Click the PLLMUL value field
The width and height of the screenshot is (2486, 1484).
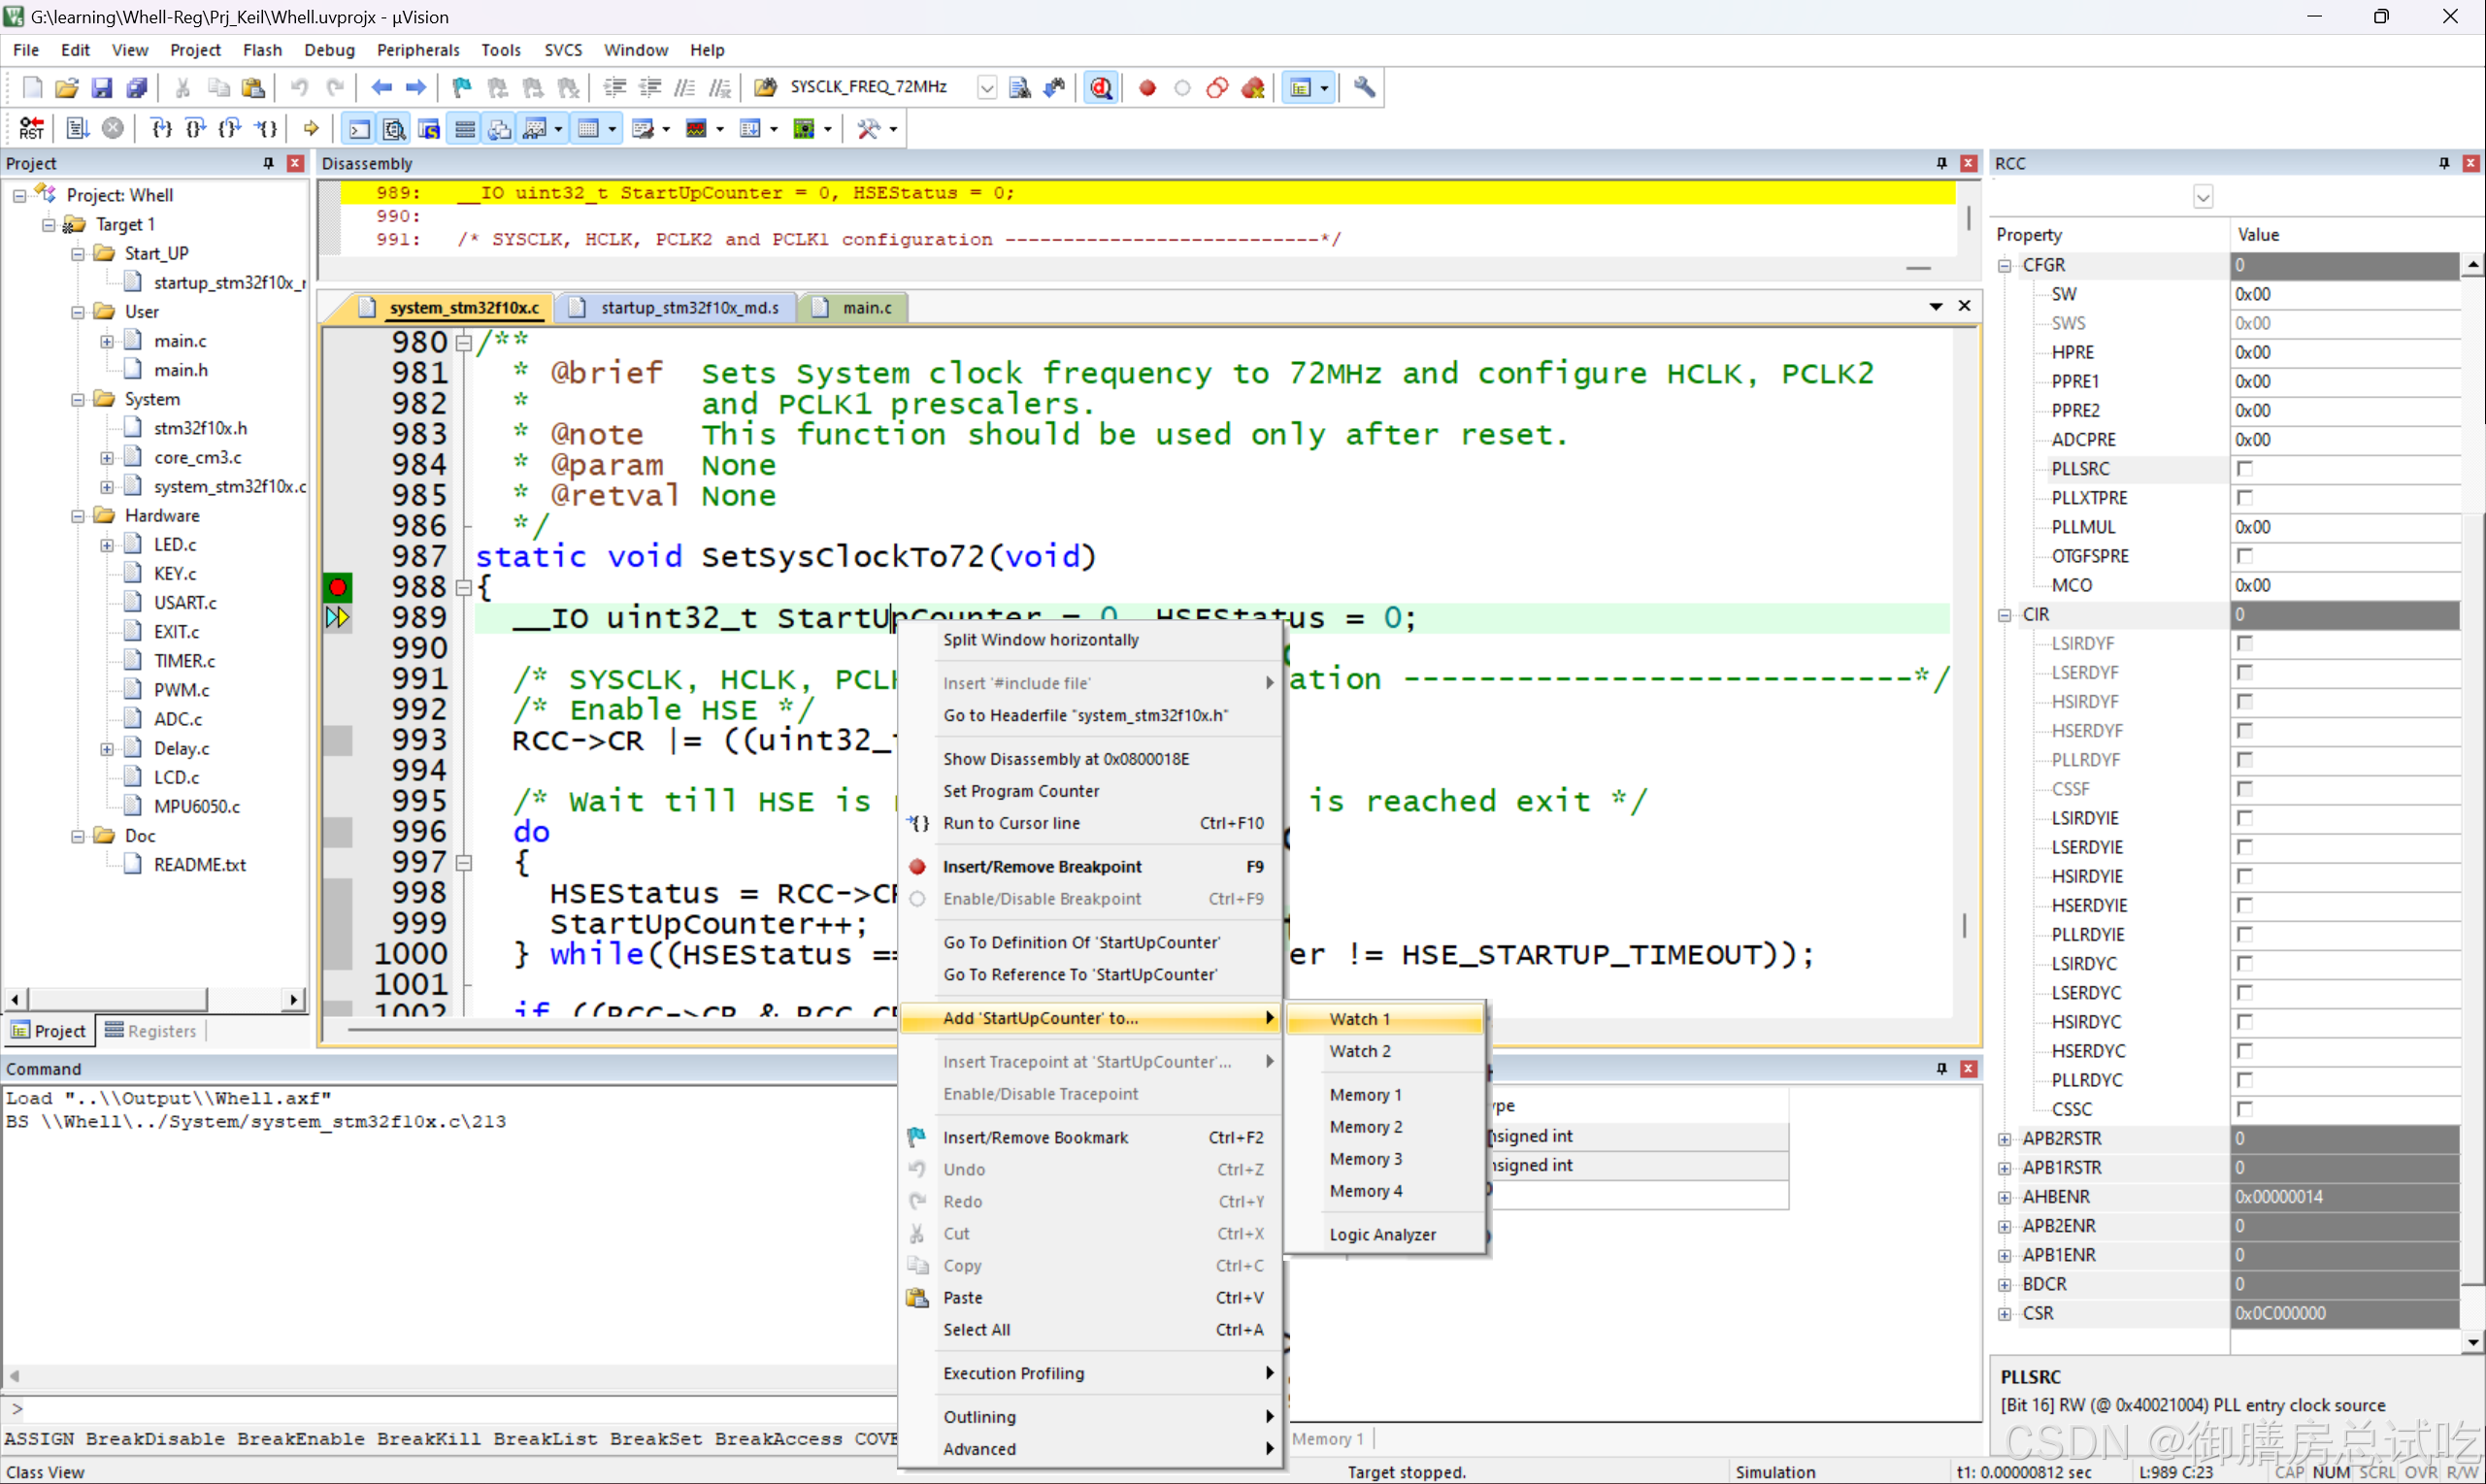(2345, 526)
